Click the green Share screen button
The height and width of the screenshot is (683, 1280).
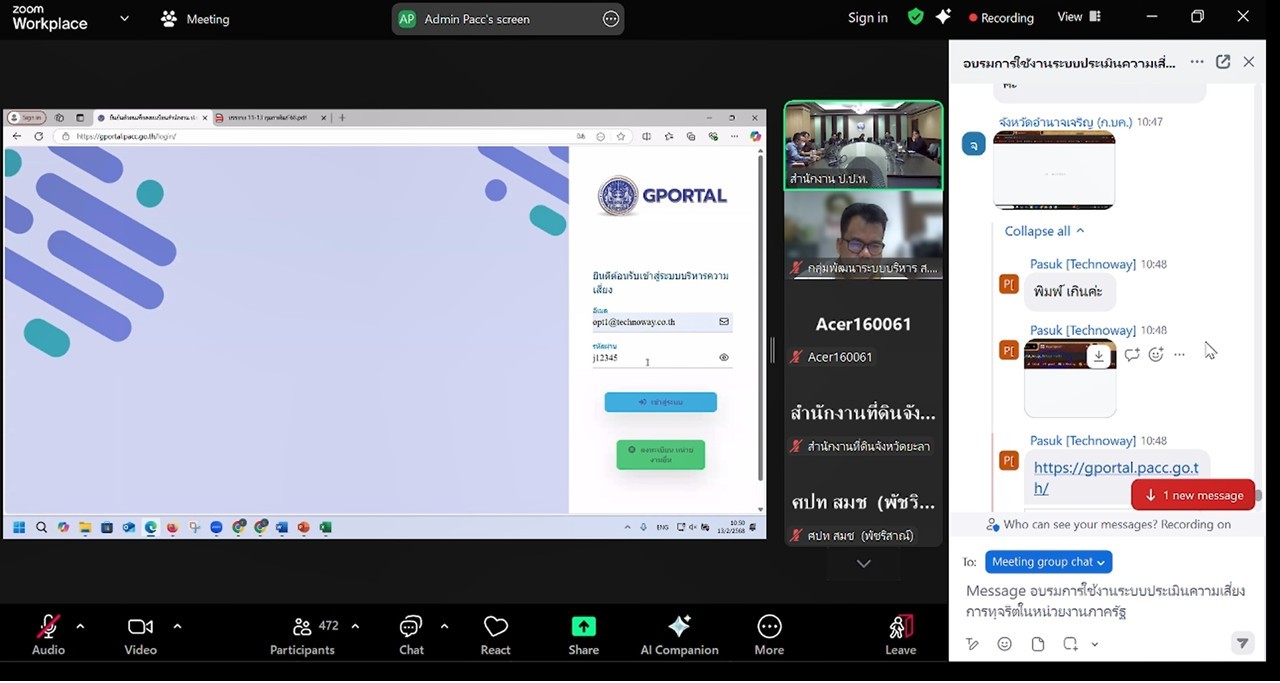point(584,636)
